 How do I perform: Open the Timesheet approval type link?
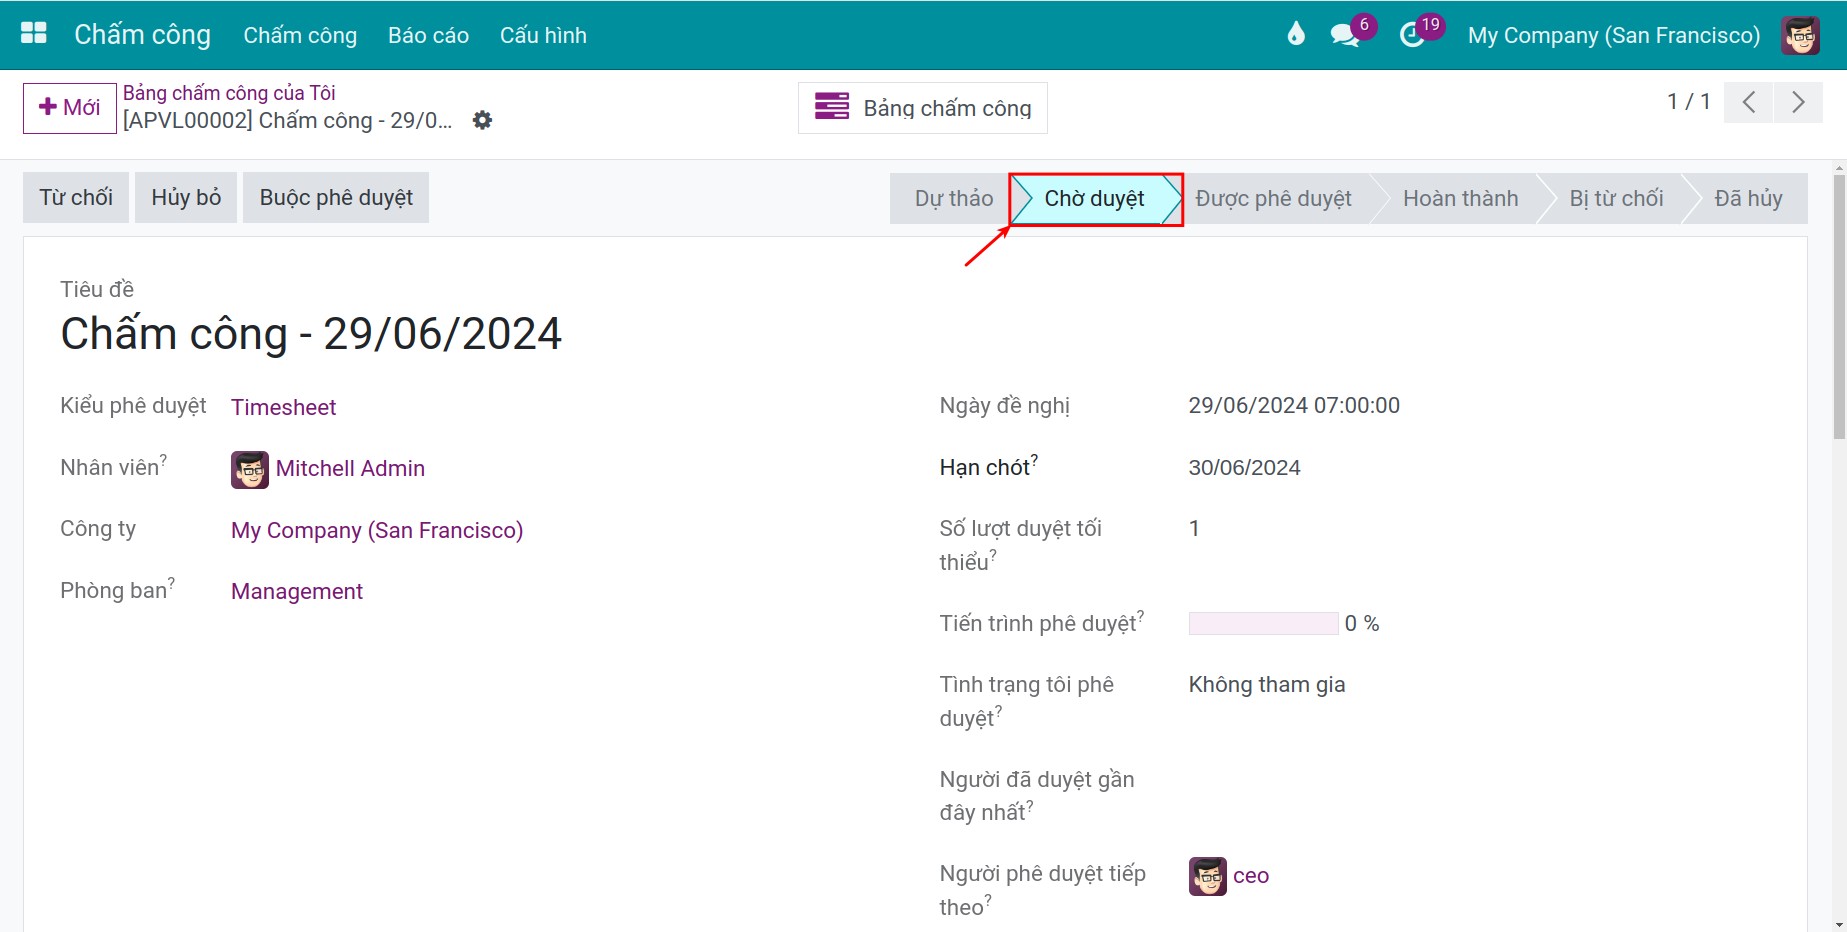pos(283,407)
